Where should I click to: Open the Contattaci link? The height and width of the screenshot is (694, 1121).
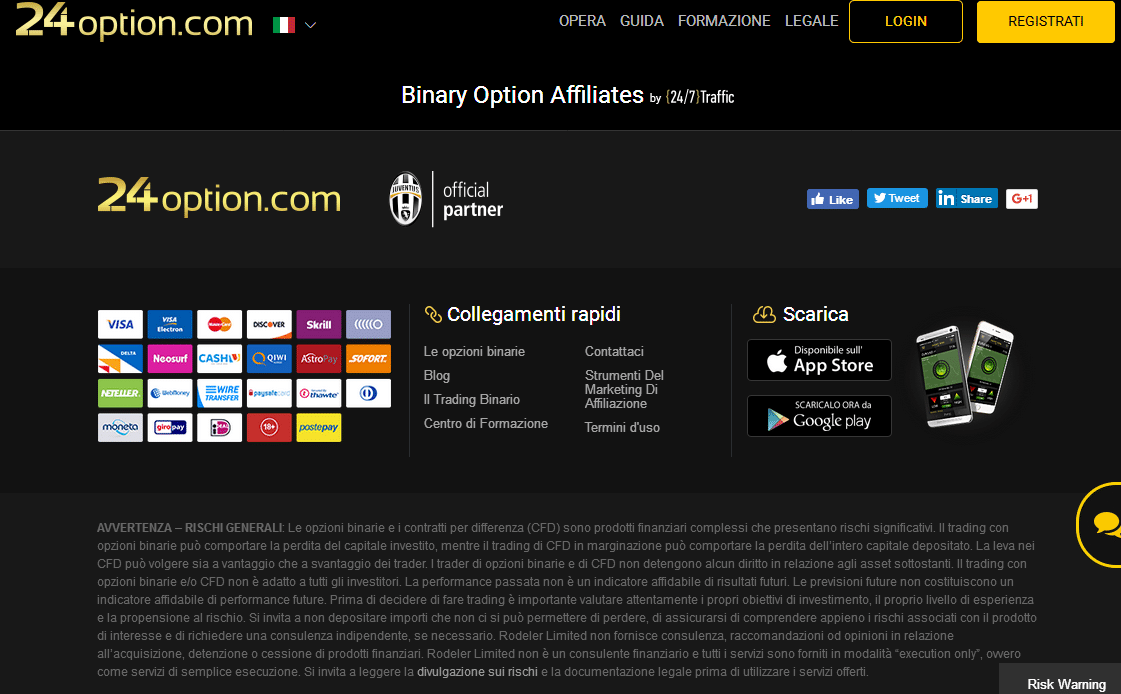[614, 352]
